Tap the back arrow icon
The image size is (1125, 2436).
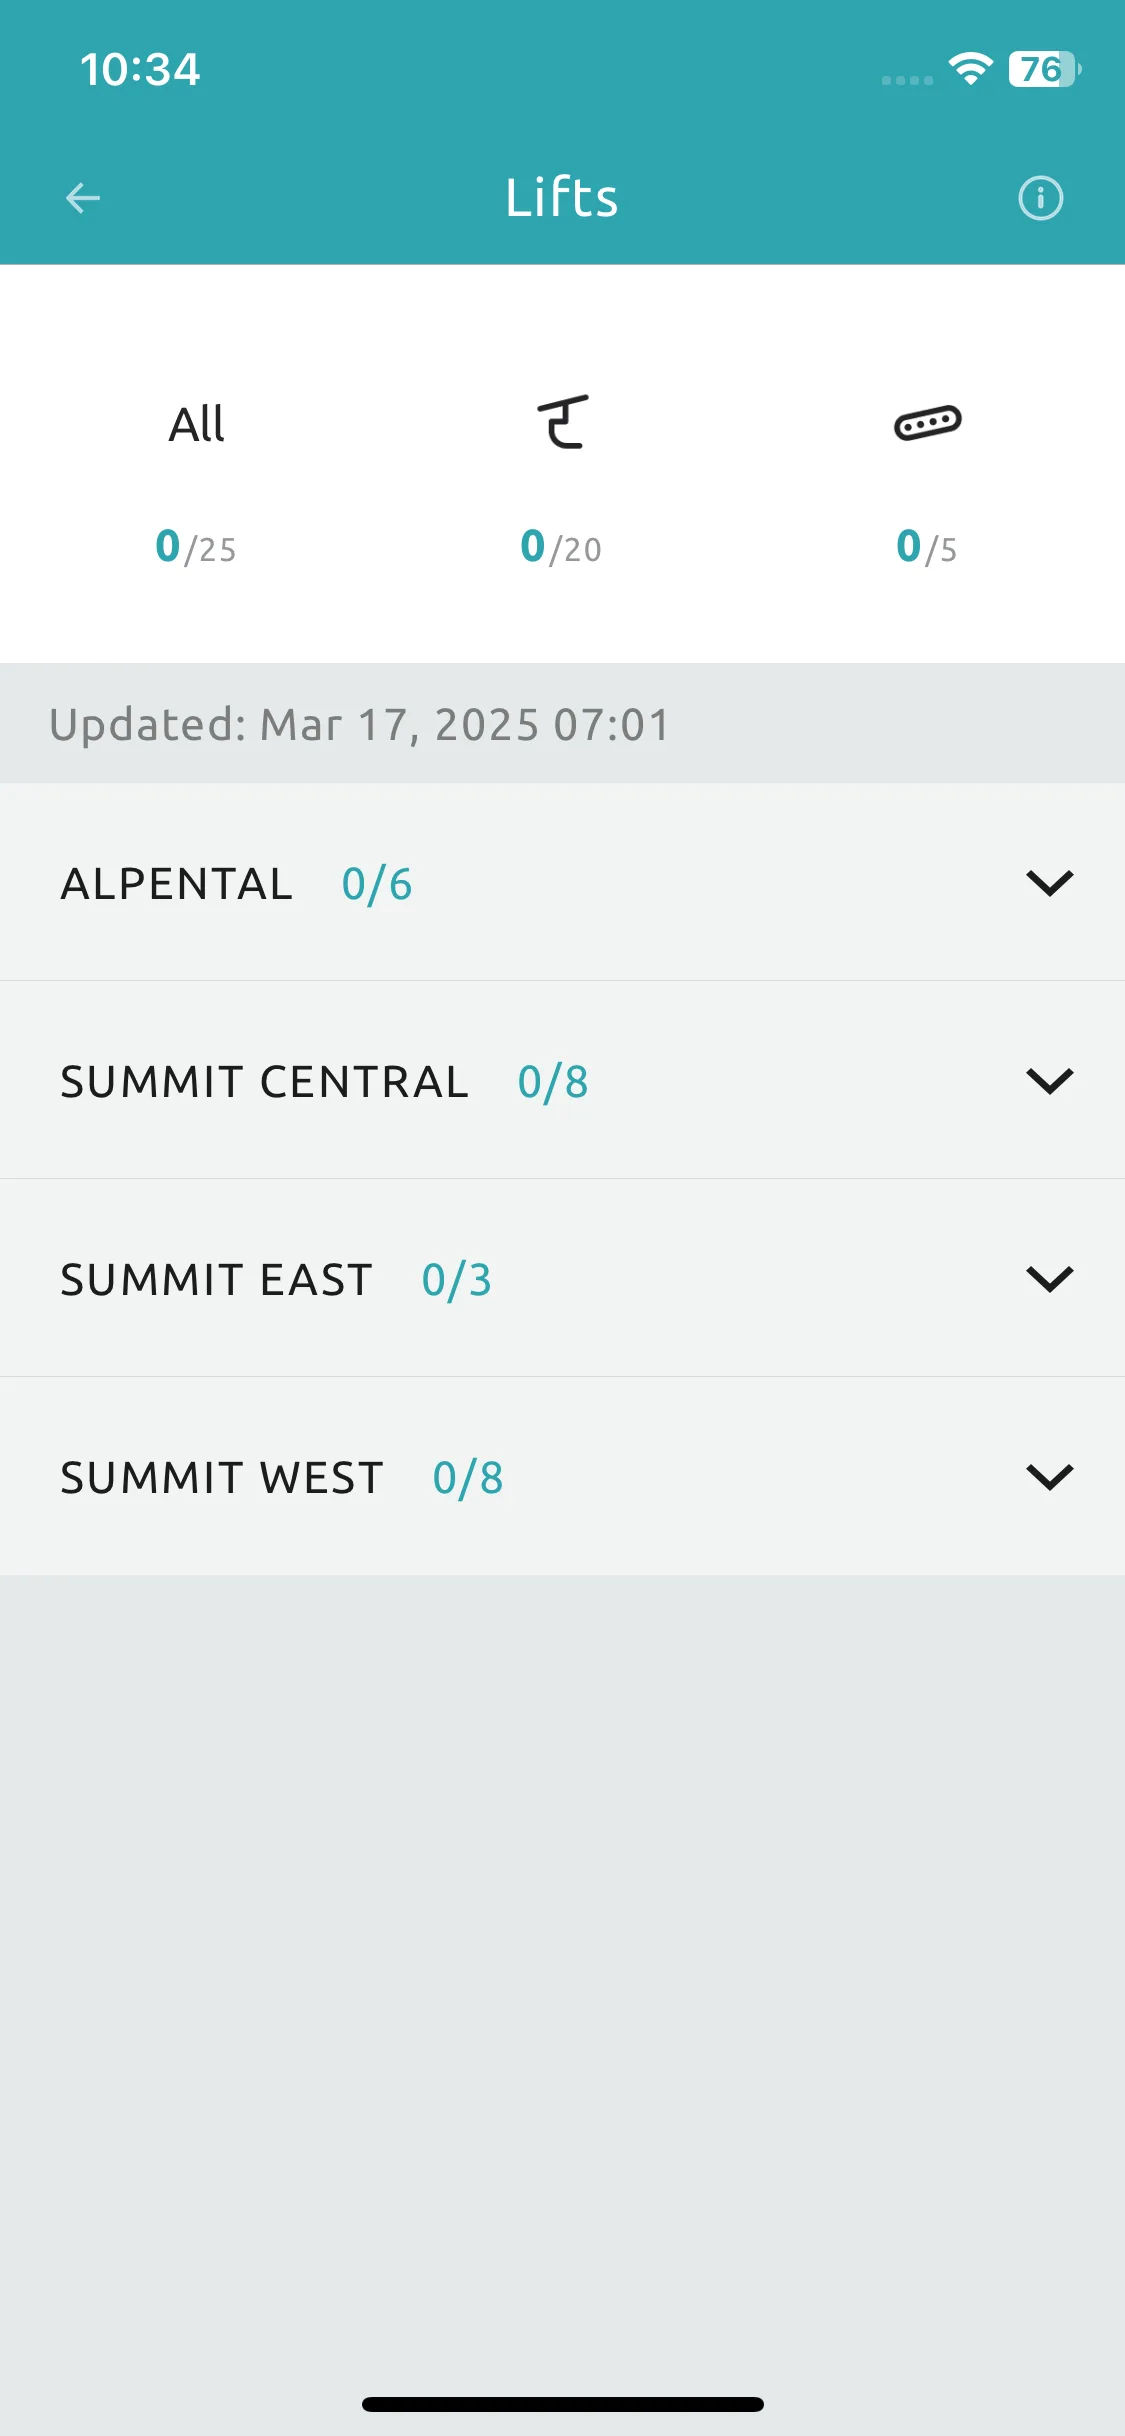pos(83,198)
